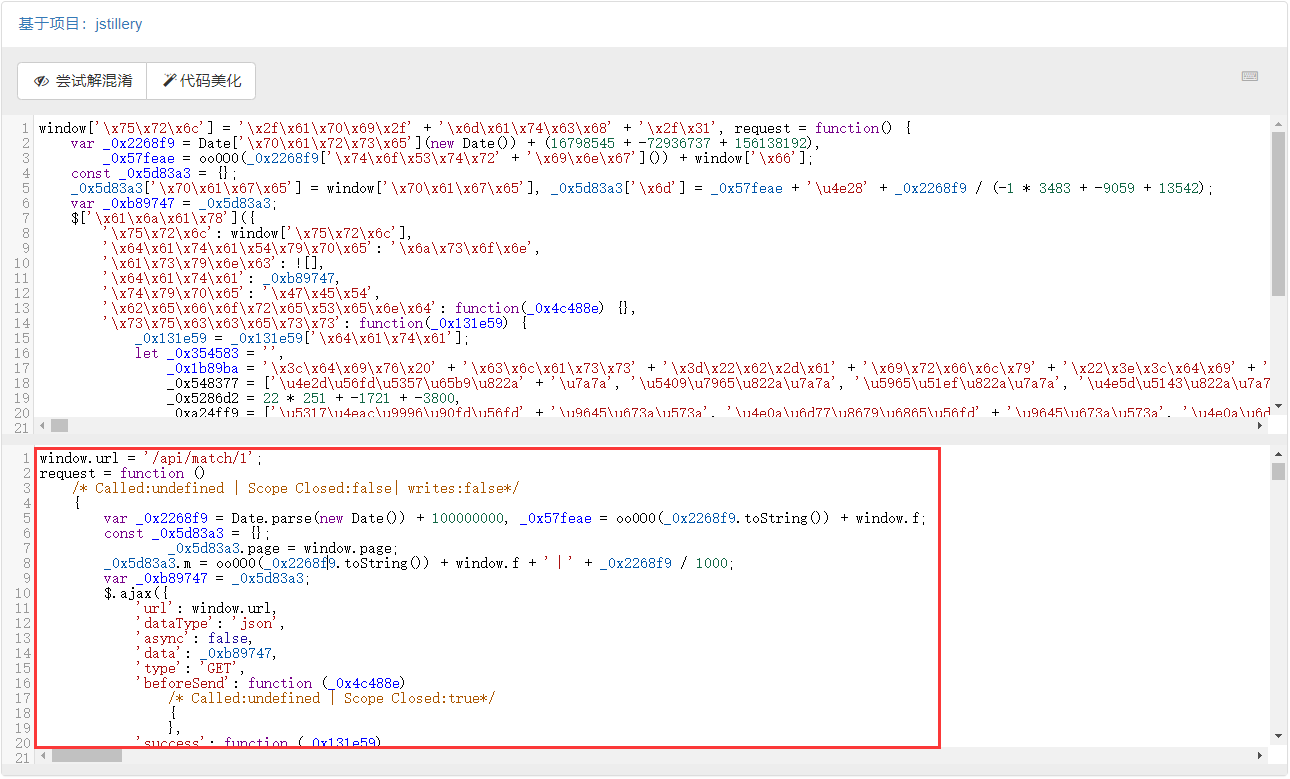Click the left arrow of lower editor horizontal scrollbar

[42, 756]
